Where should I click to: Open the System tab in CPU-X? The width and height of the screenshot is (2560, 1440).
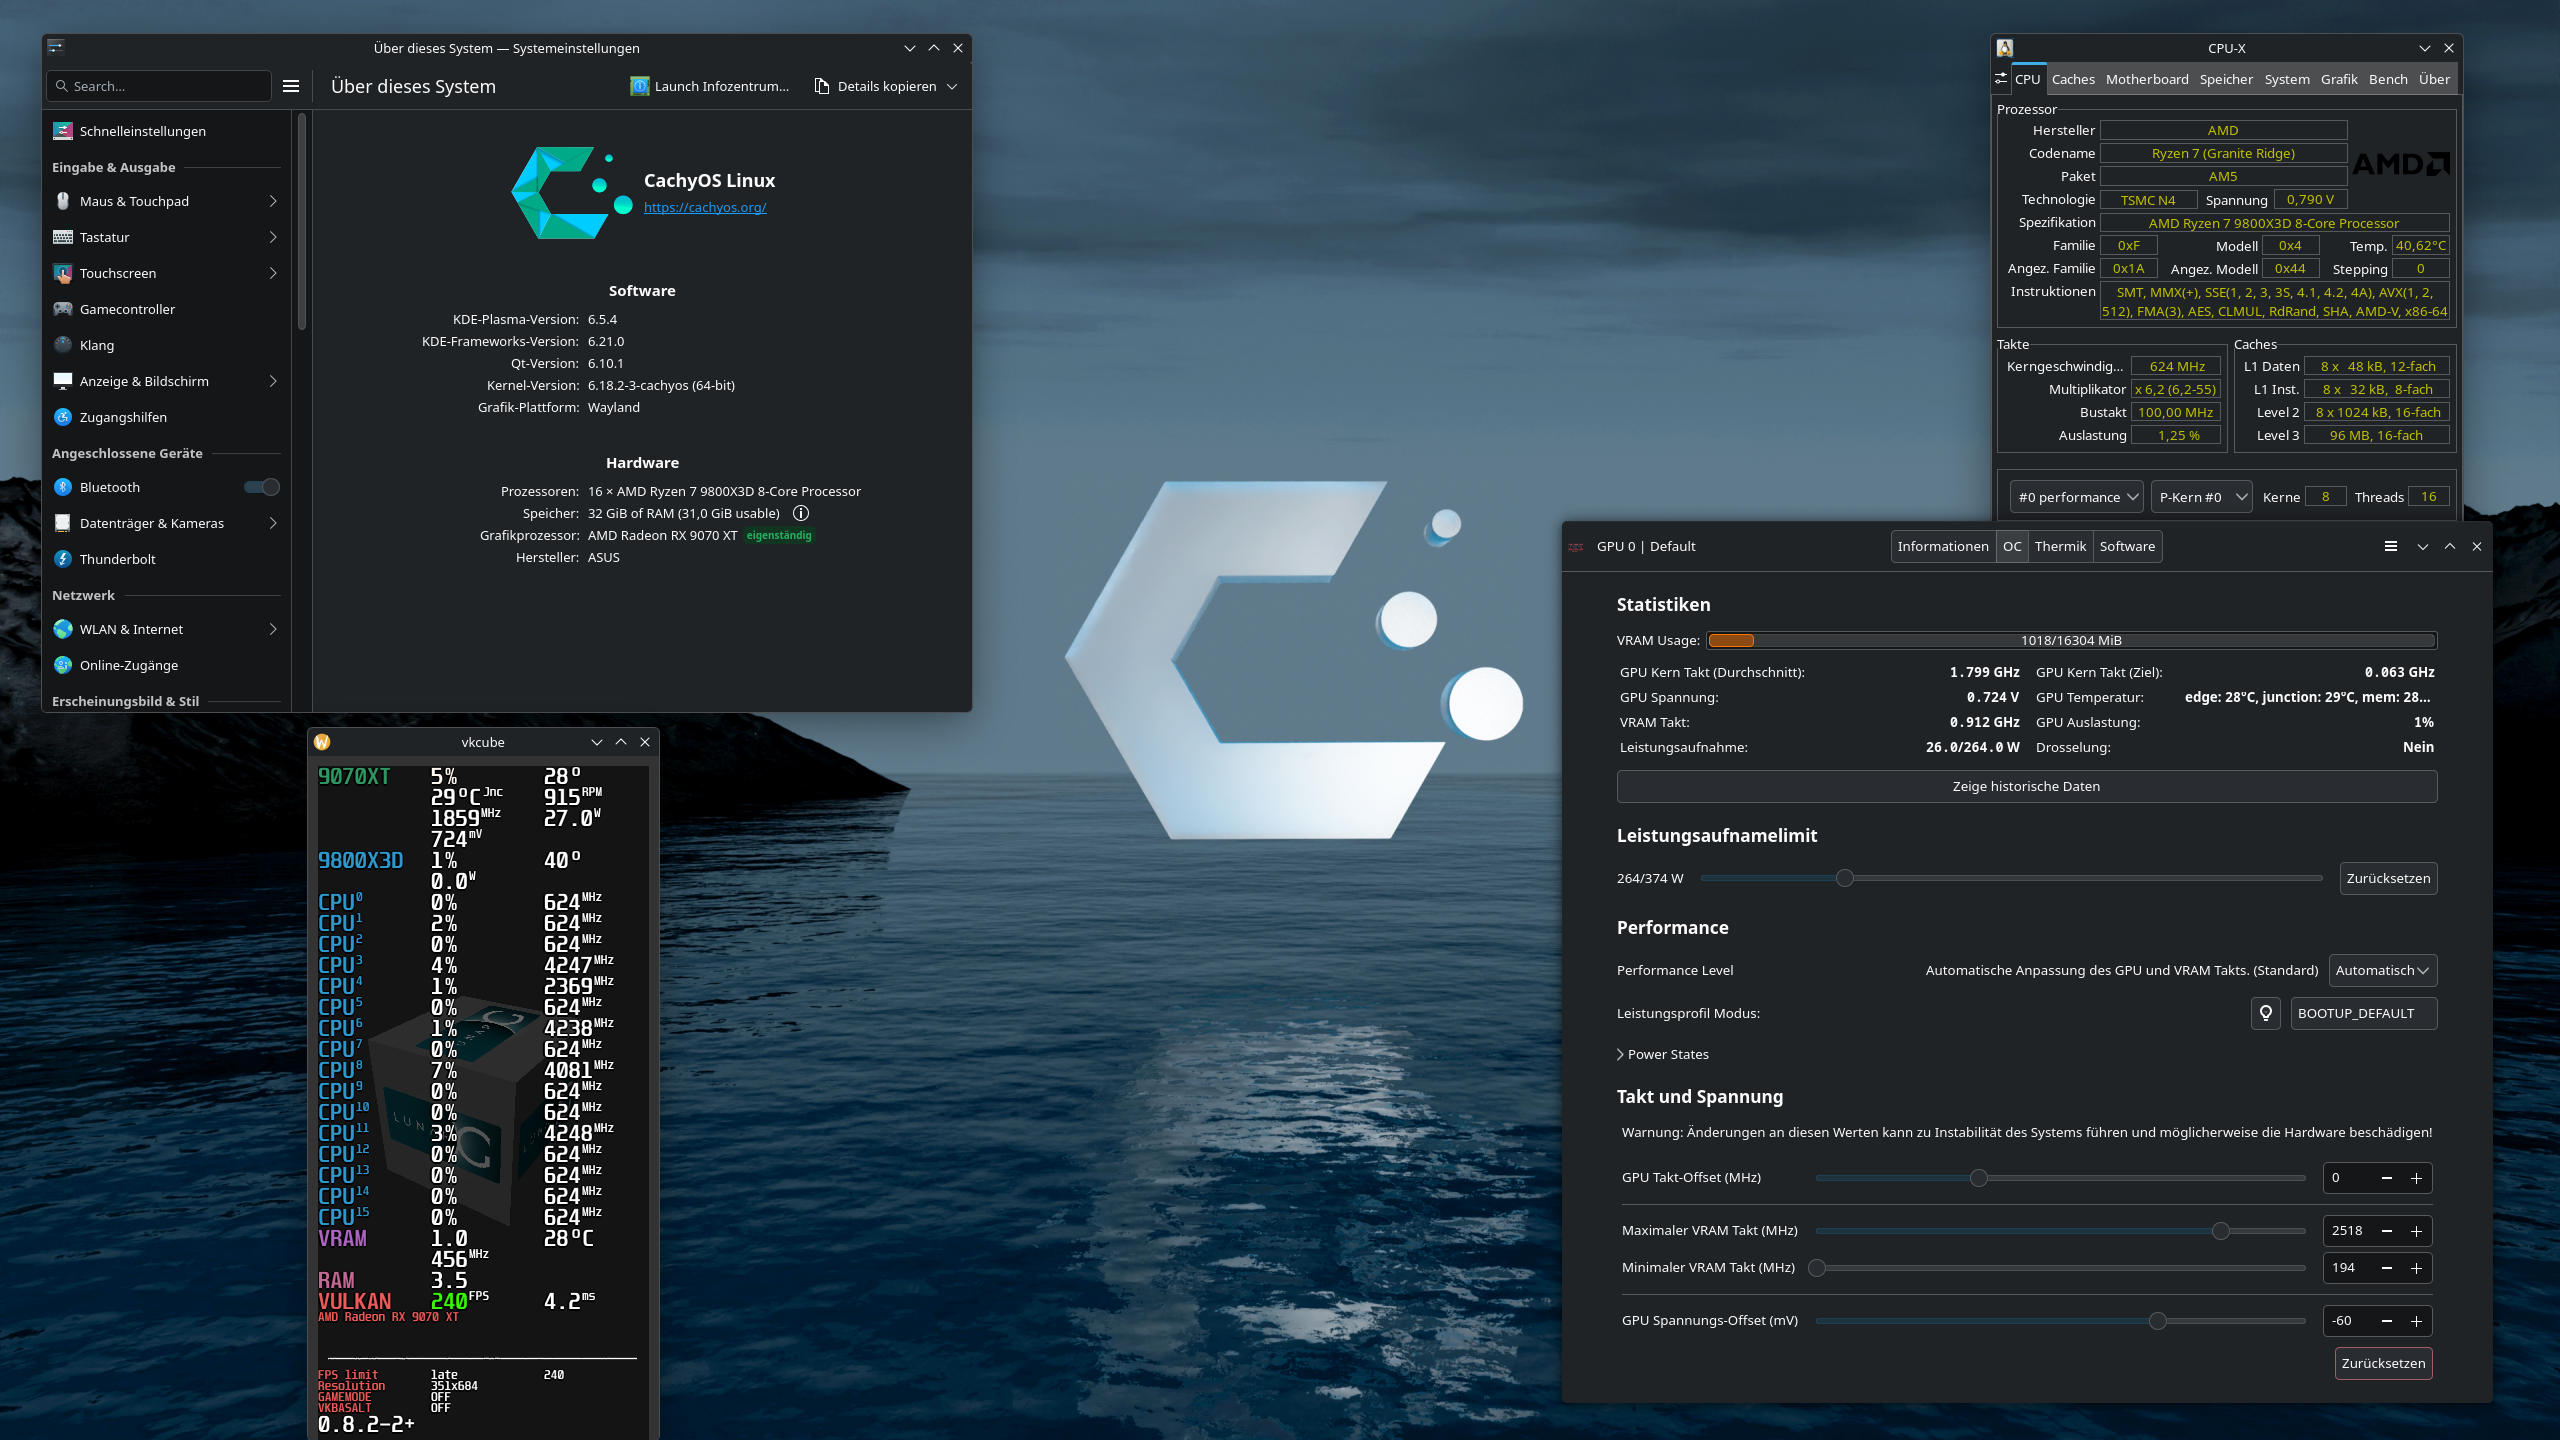pos(2287,79)
